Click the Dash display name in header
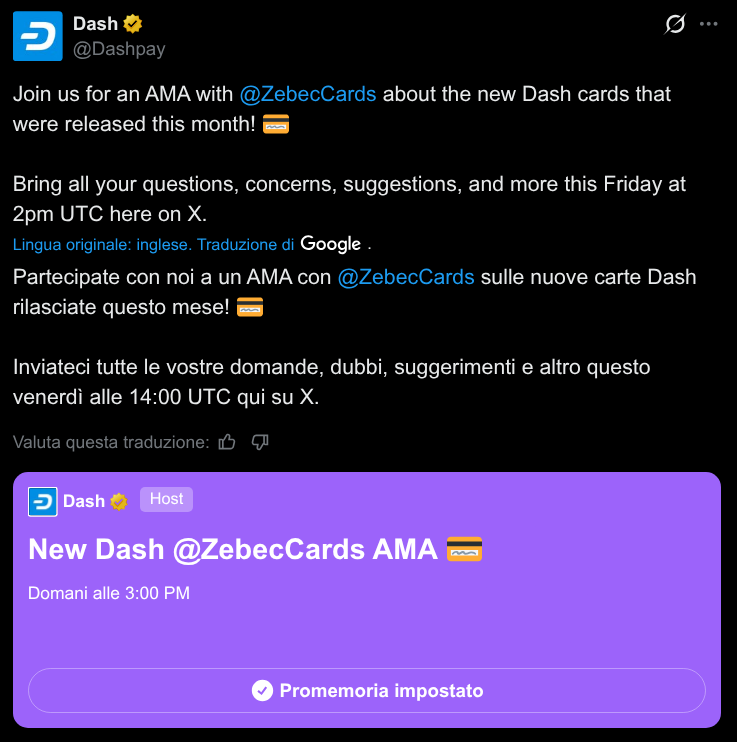Image resolution: width=737 pixels, height=742 pixels. (x=95, y=24)
